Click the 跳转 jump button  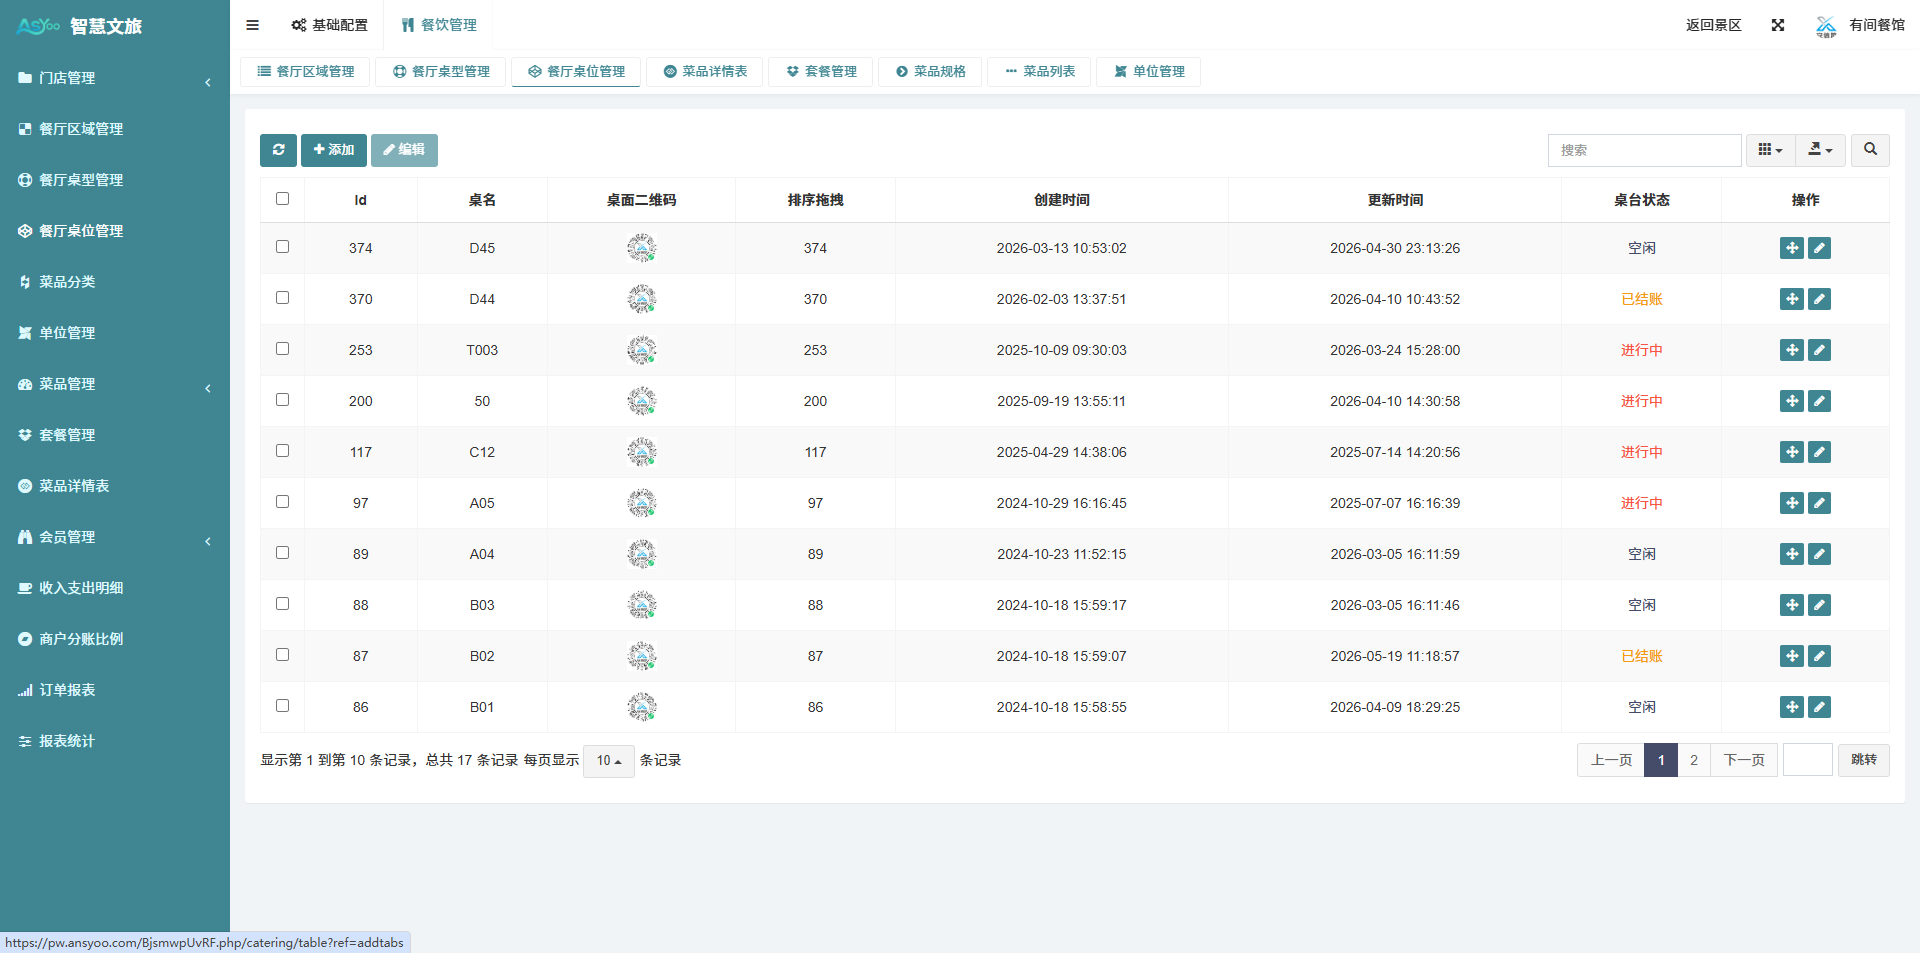click(1864, 760)
